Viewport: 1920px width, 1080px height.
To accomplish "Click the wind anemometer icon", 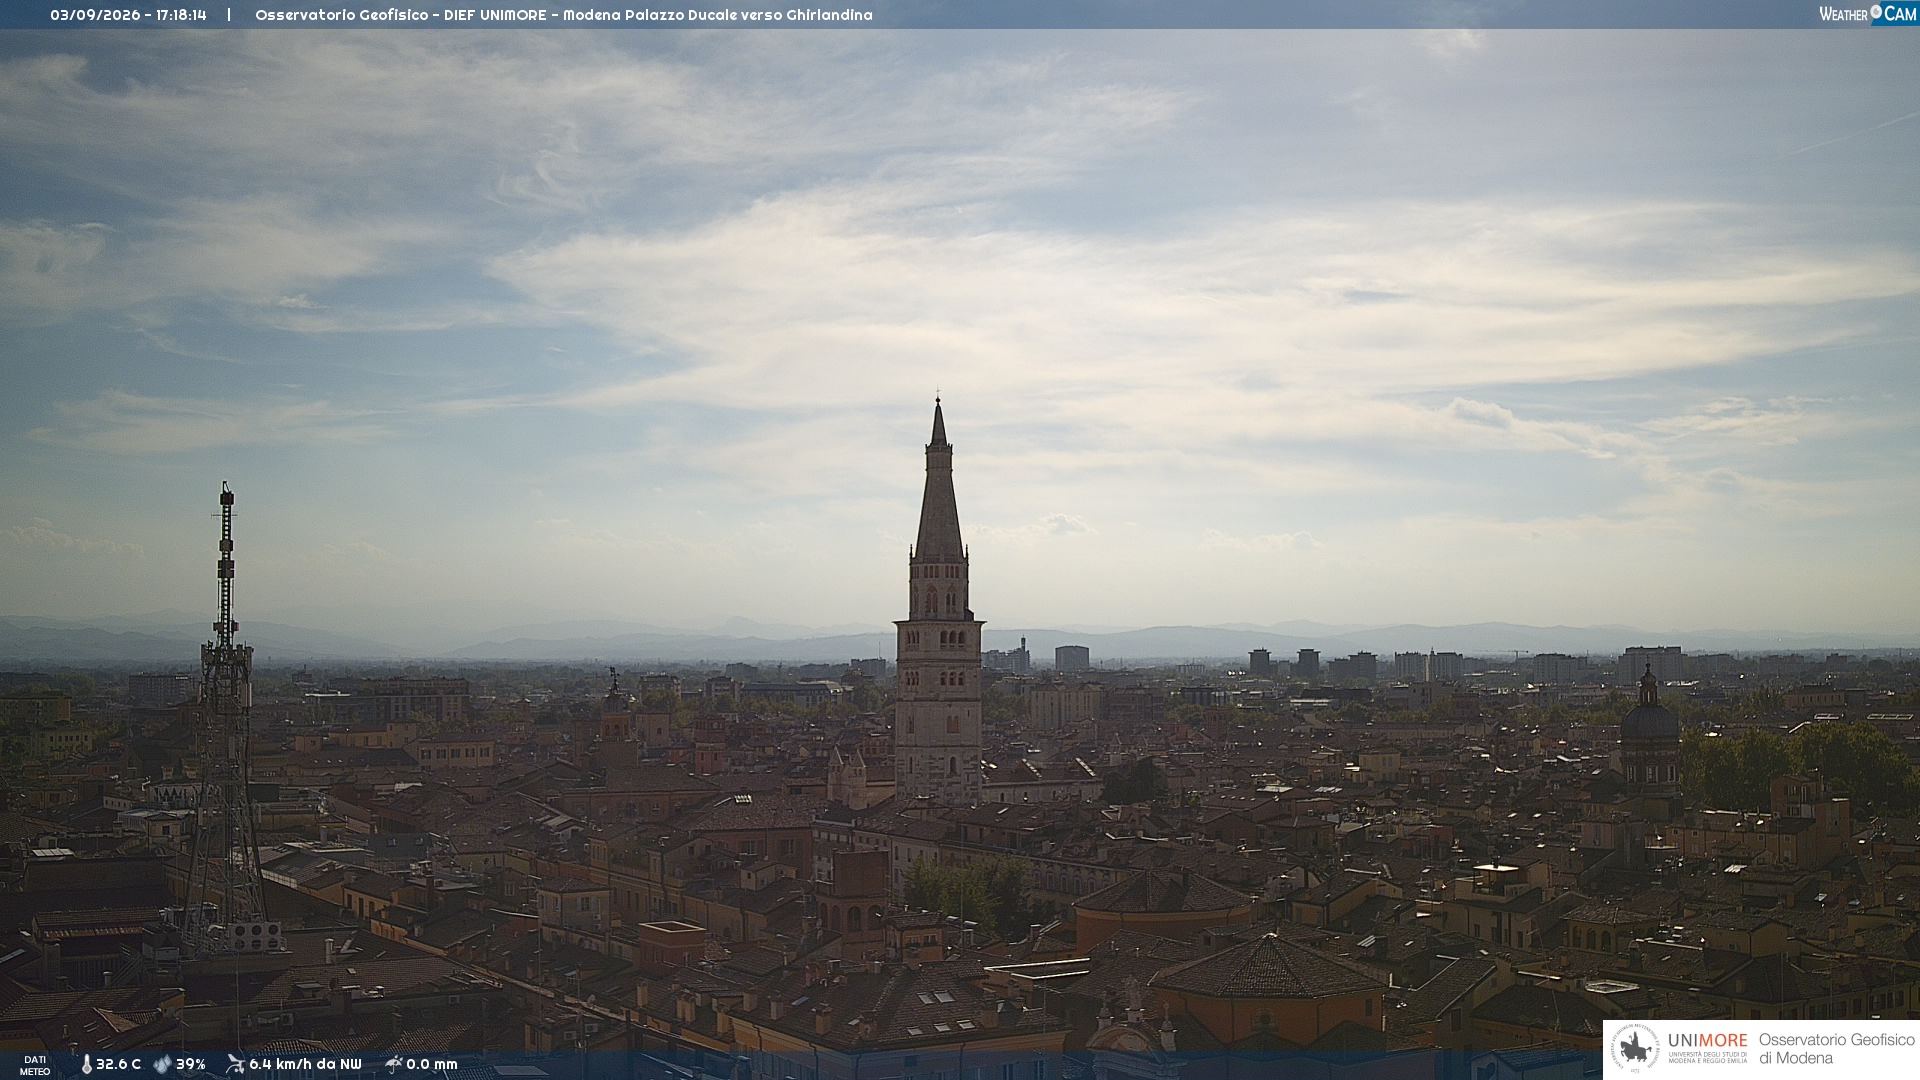I will coord(235,1064).
